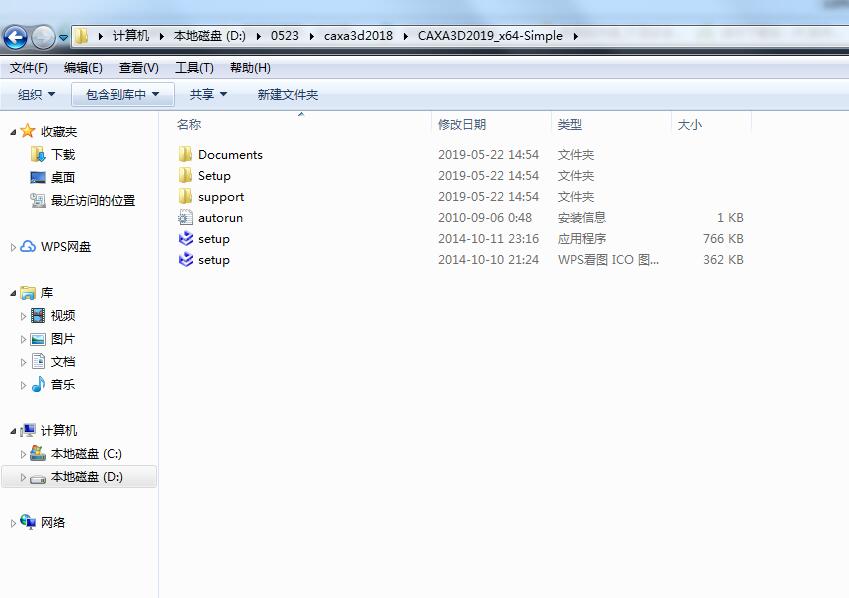
Task: Expand the 音乐 library node
Action: click(23, 385)
